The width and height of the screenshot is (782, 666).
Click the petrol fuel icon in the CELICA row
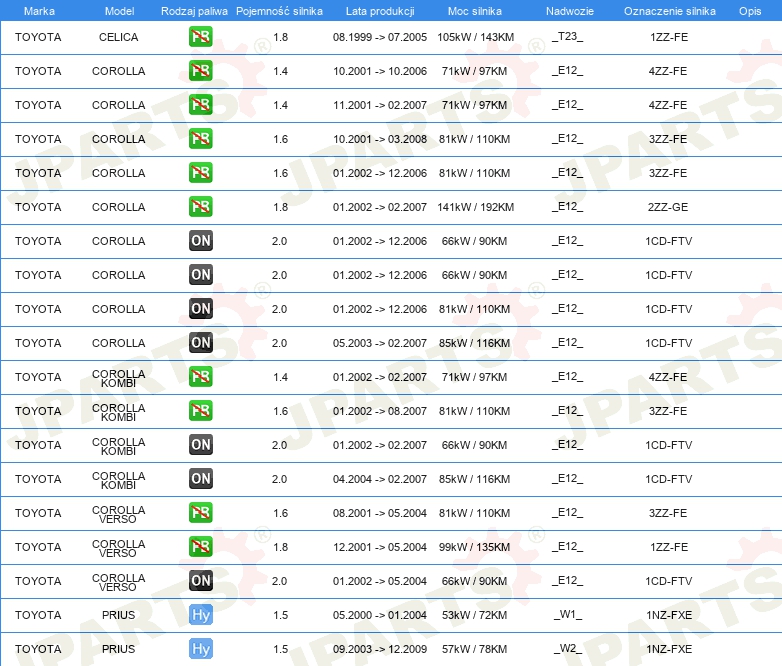200,36
